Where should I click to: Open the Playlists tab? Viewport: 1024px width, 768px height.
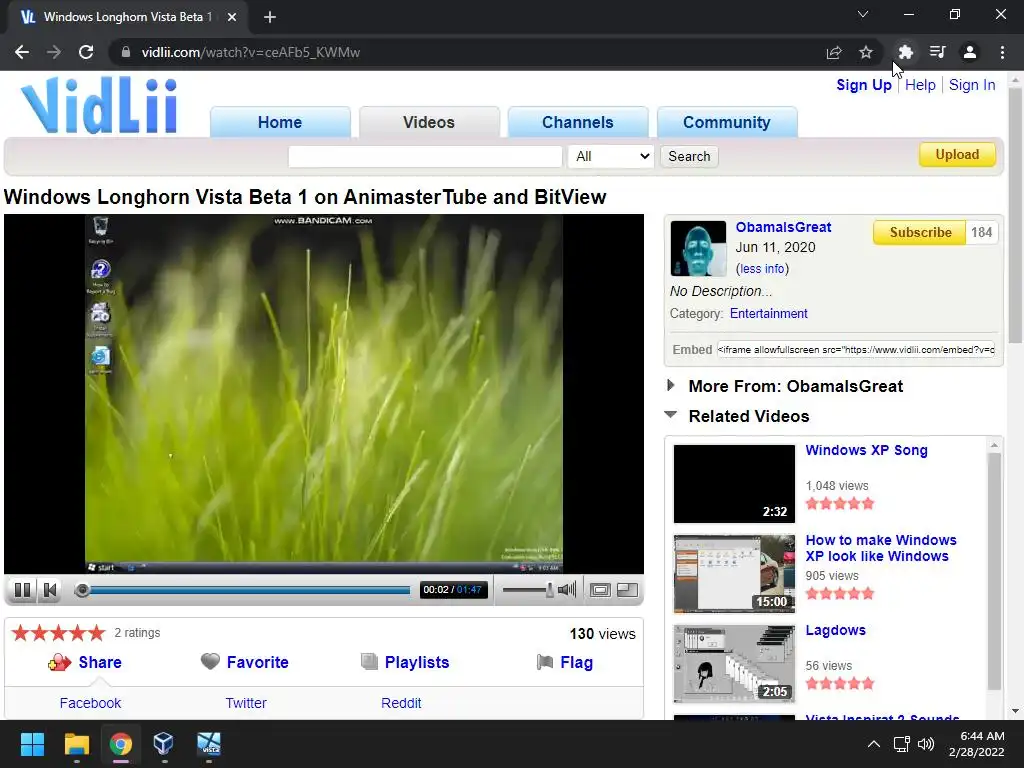pos(417,662)
